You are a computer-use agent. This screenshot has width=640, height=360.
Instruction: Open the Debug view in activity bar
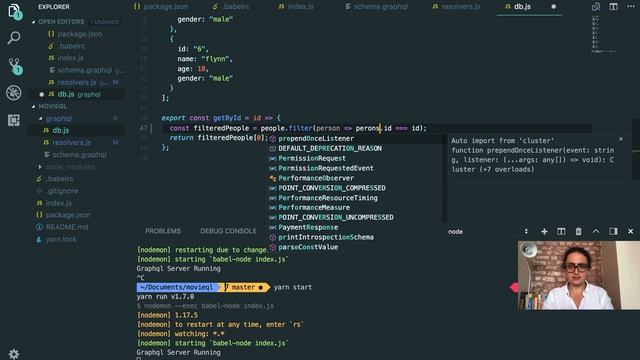pos(14,93)
